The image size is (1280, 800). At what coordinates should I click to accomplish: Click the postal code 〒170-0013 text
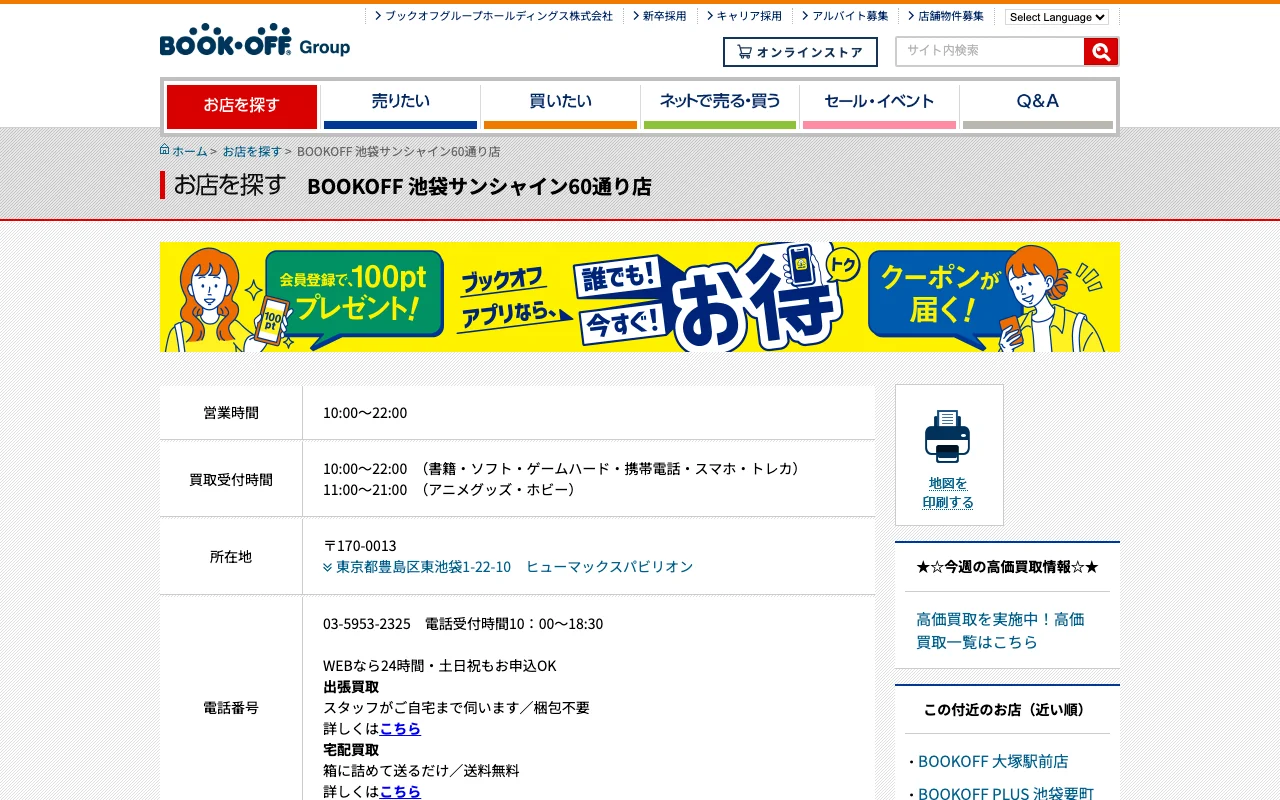(x=360, y=545)
